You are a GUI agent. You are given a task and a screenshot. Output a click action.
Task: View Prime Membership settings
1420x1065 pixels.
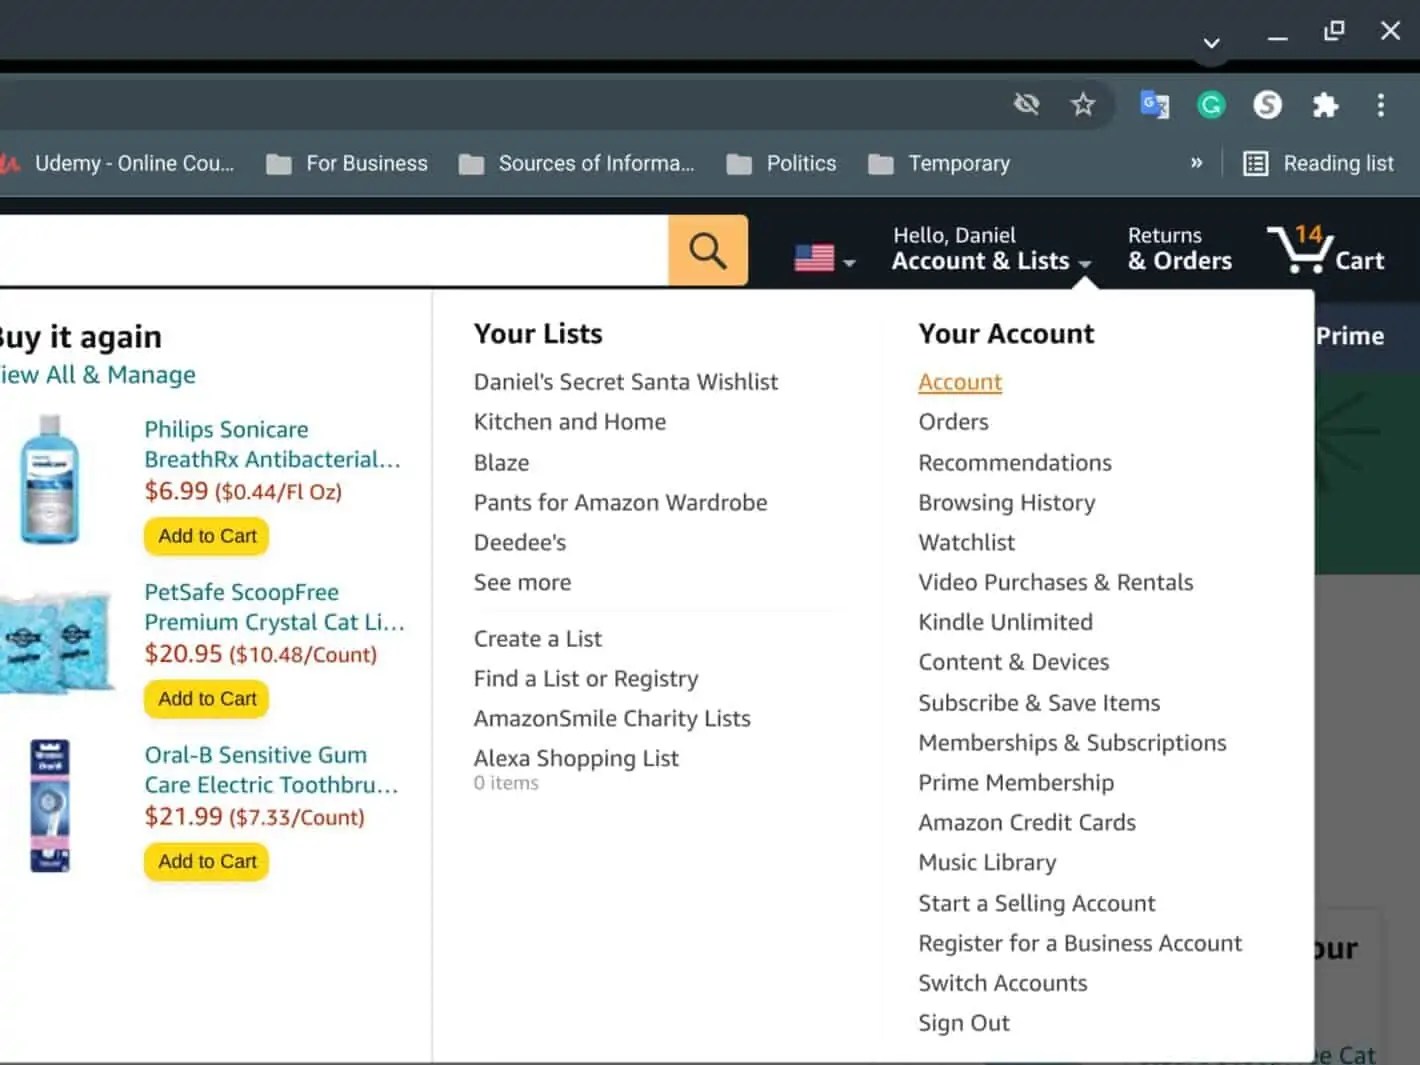tap(1016, 782)
